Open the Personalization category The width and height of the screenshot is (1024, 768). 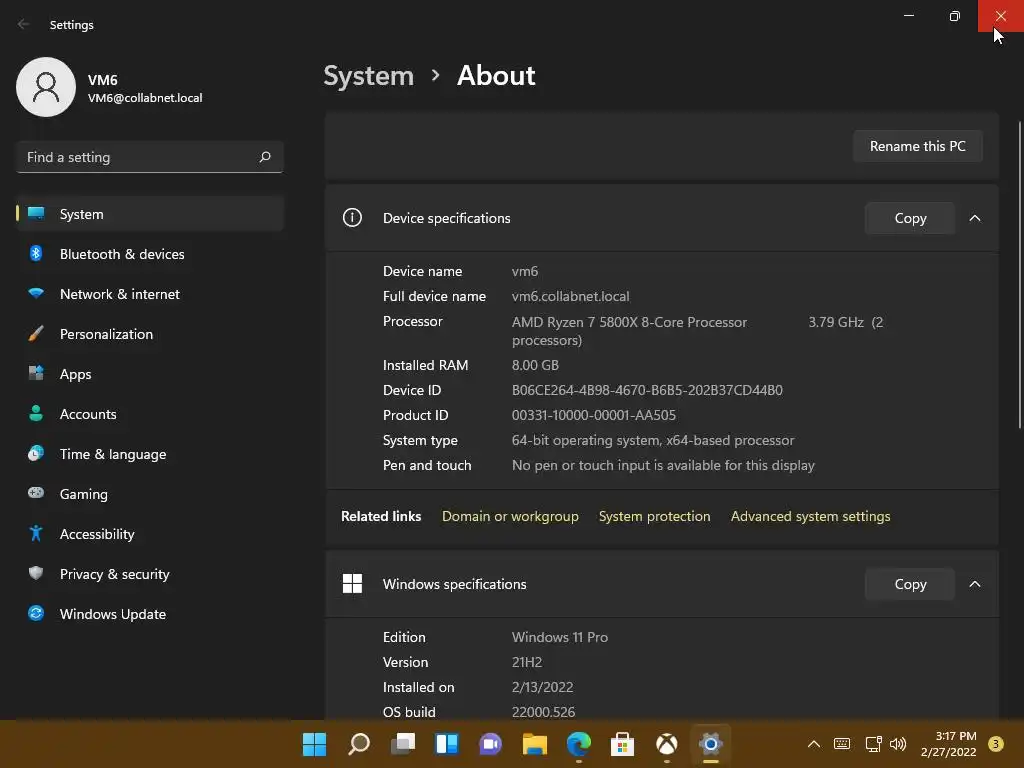150,334
